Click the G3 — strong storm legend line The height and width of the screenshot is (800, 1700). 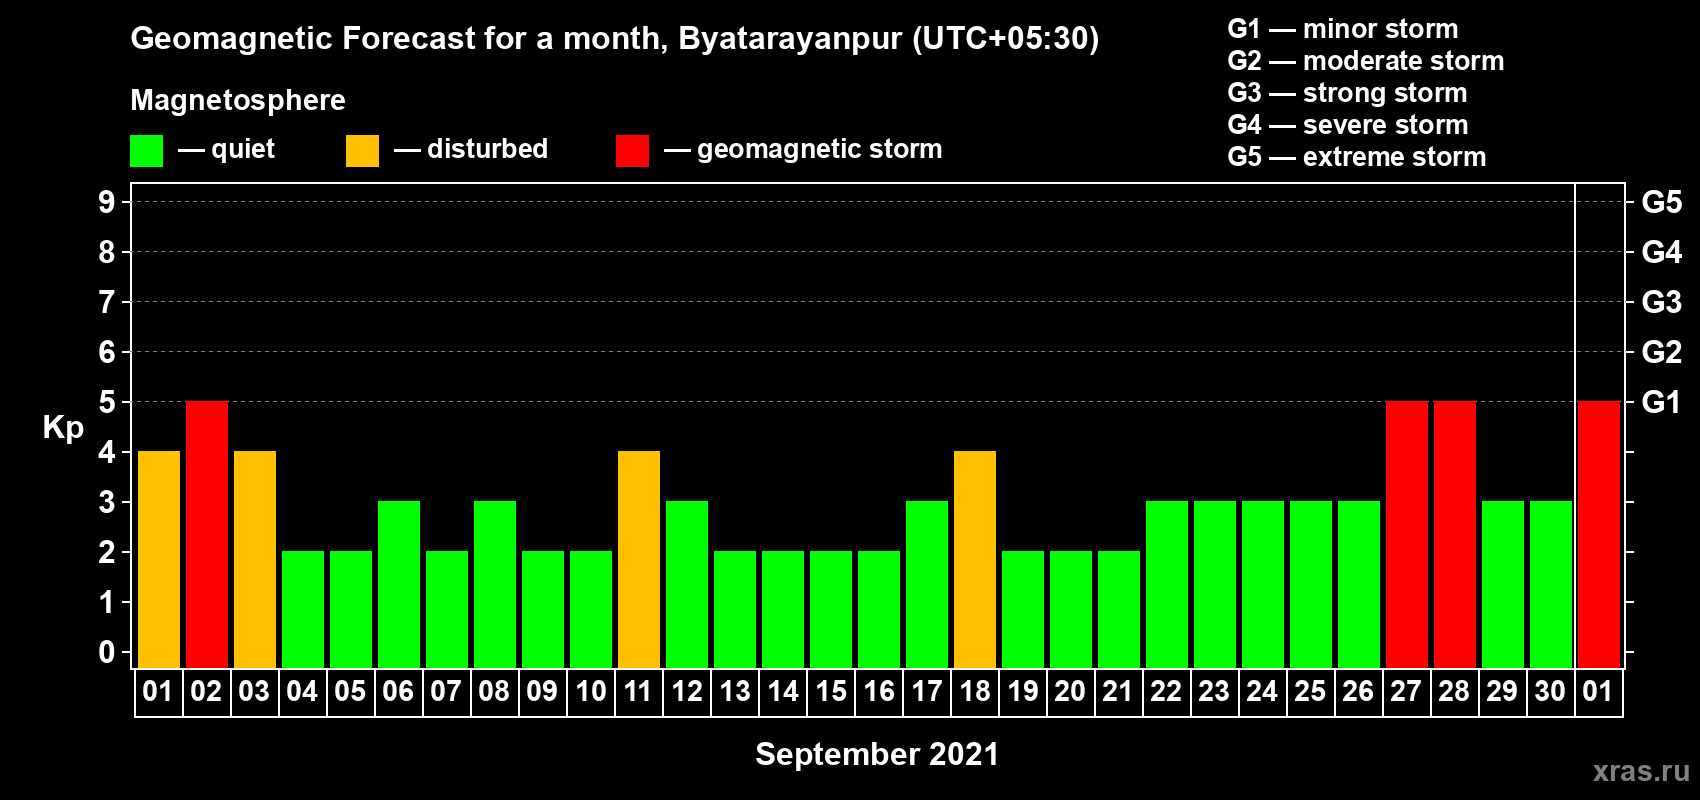pyautogui.click(x=1348, y=93)
